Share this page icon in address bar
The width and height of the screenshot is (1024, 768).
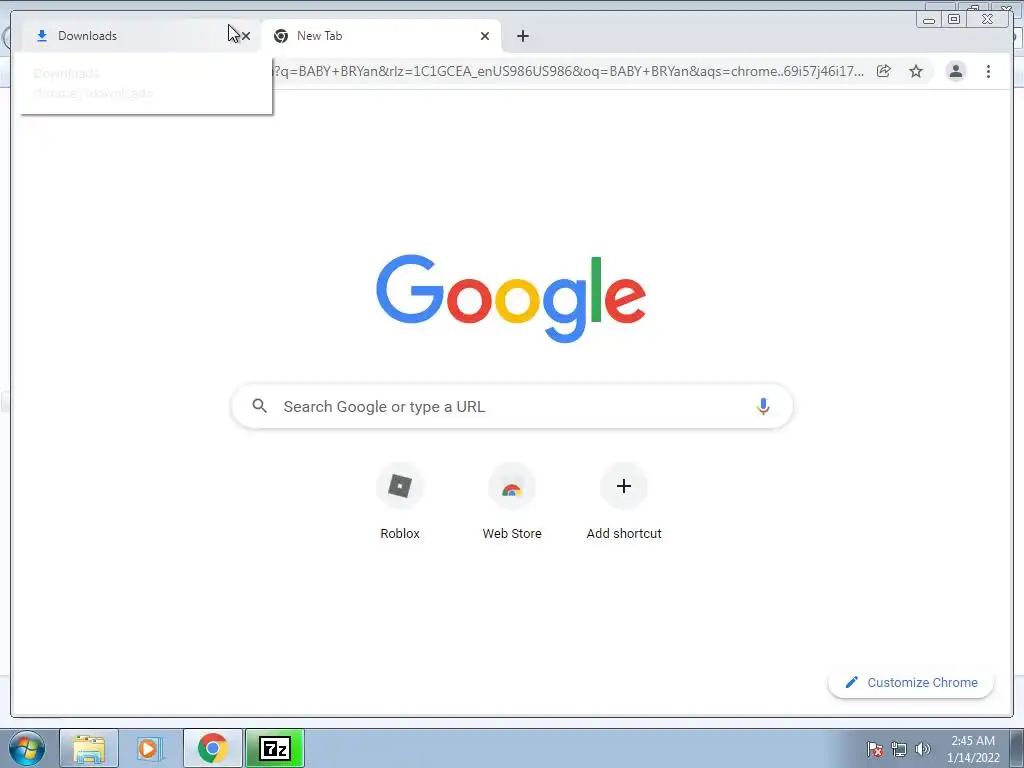(x=884, y=71)
